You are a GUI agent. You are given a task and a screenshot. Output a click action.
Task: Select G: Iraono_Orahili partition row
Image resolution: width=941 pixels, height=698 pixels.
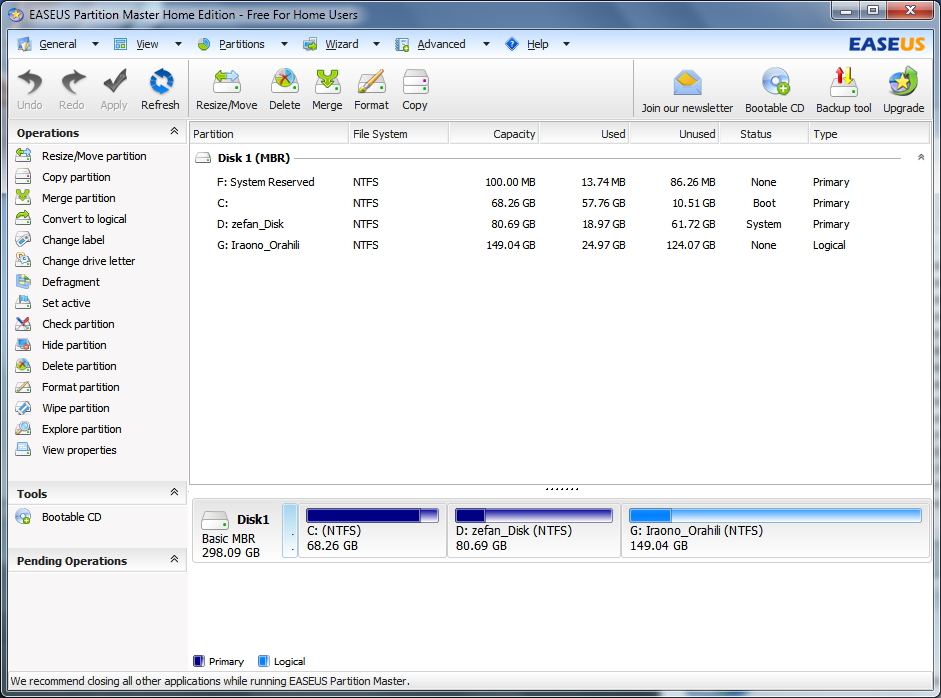pyautogui.click(x=560, y=245)
